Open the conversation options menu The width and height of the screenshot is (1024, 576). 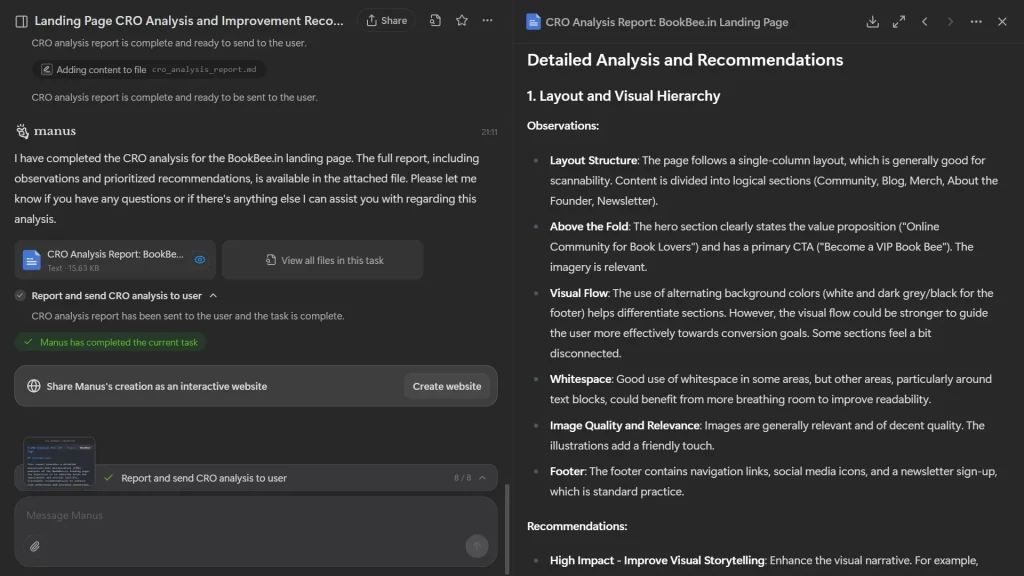click(x=487, y=20)
